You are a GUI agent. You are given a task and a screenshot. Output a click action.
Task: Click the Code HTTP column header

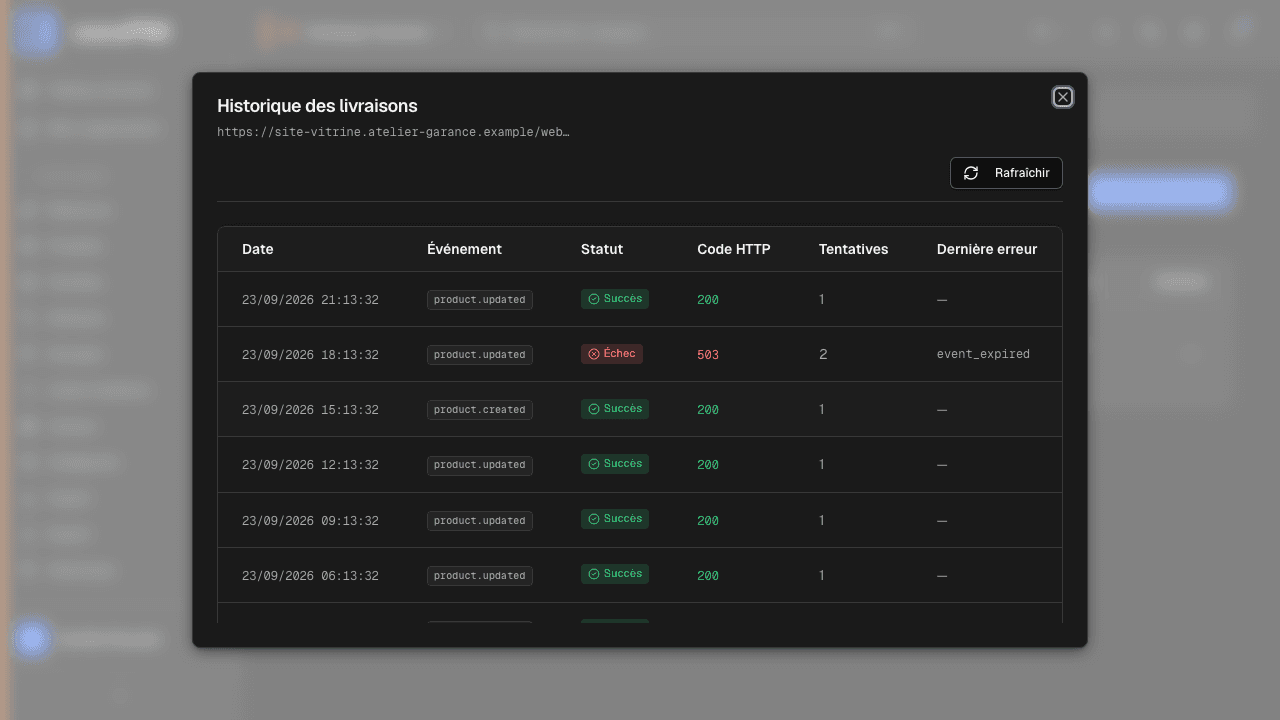pyautogui.click(x=734, y=249)
